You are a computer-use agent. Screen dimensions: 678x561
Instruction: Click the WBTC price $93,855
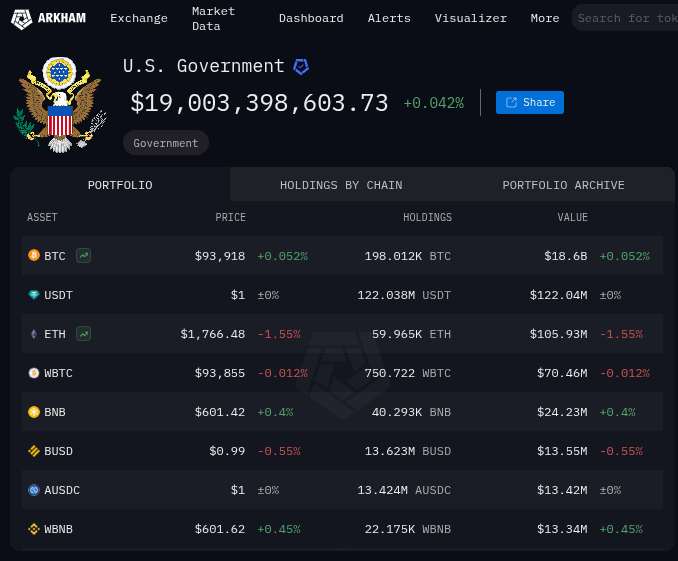tap(220, 373)
